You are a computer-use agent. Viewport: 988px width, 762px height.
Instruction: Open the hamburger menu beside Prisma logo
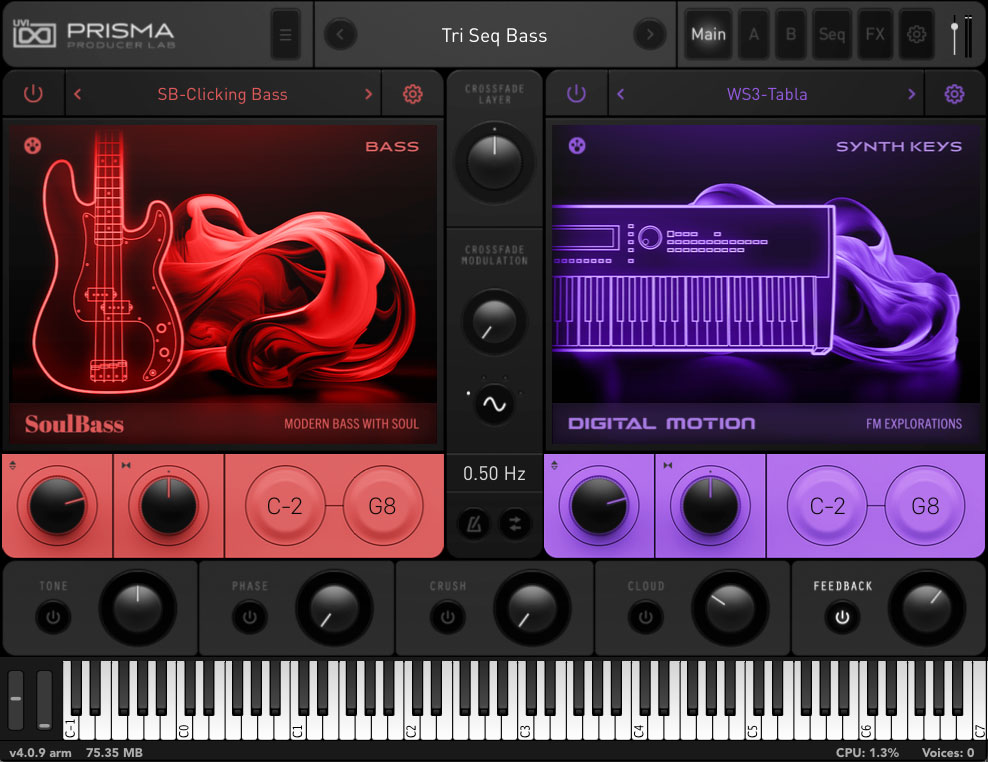coord(285,35)
